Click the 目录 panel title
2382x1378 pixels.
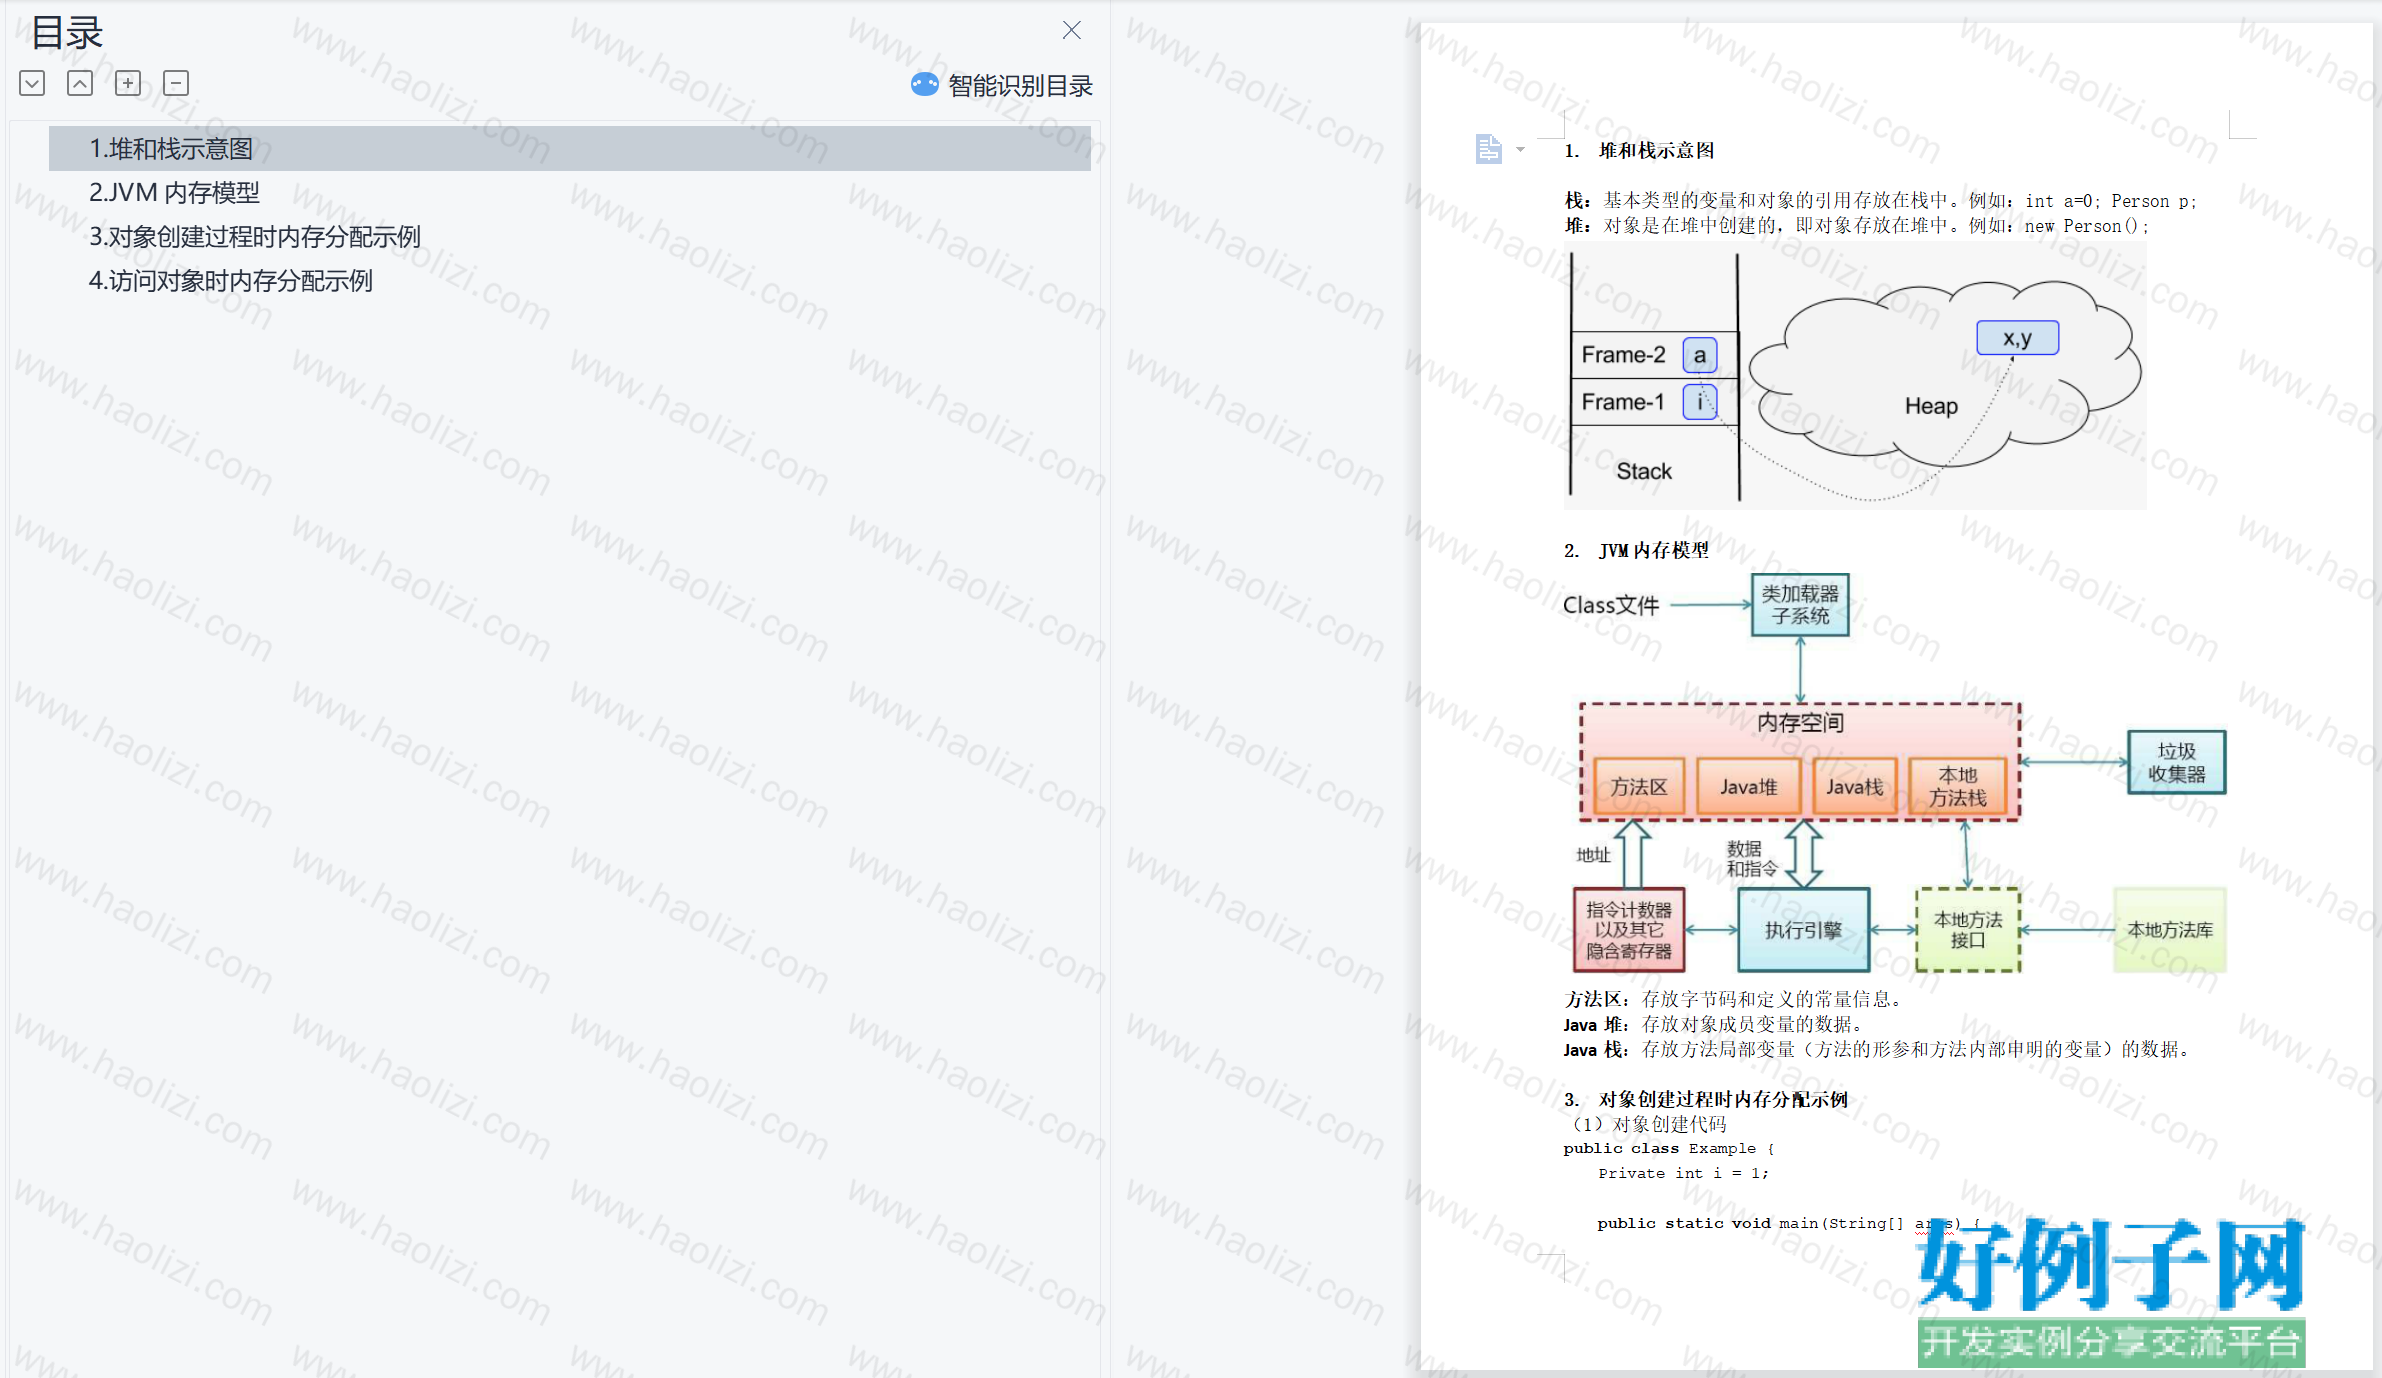tap(67, 33)
